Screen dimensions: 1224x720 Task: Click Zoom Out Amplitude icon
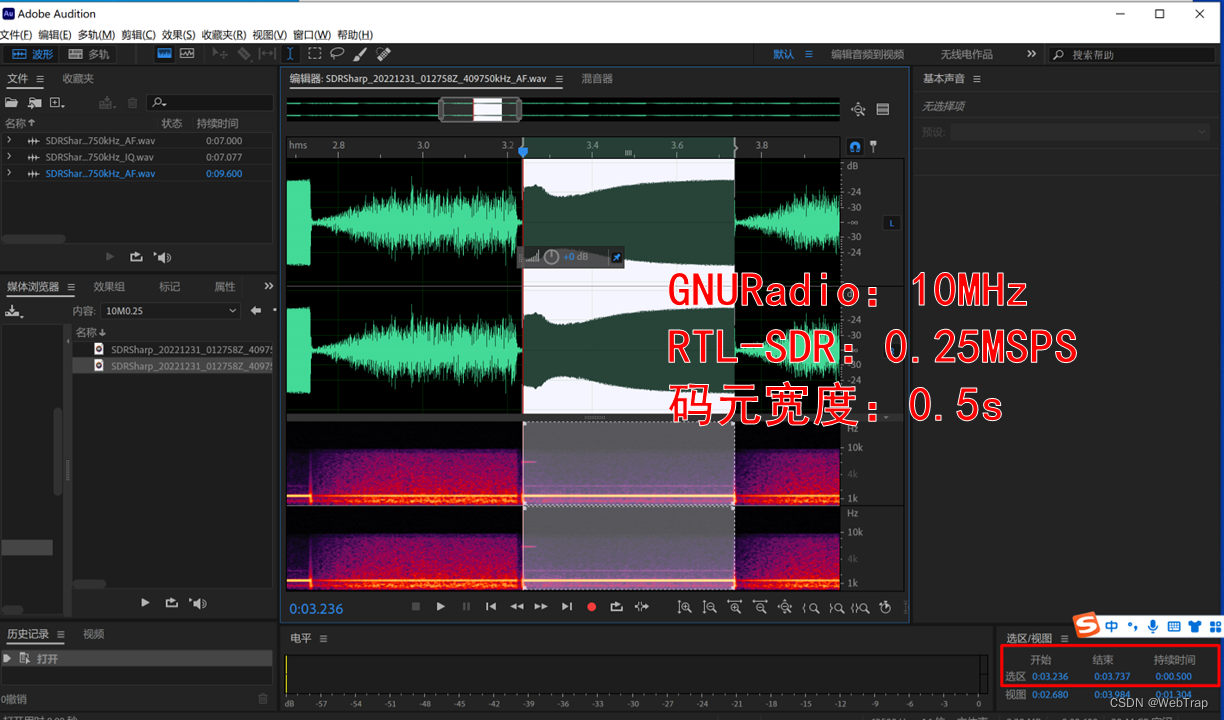pyautogui.click(x=710, y=606)
